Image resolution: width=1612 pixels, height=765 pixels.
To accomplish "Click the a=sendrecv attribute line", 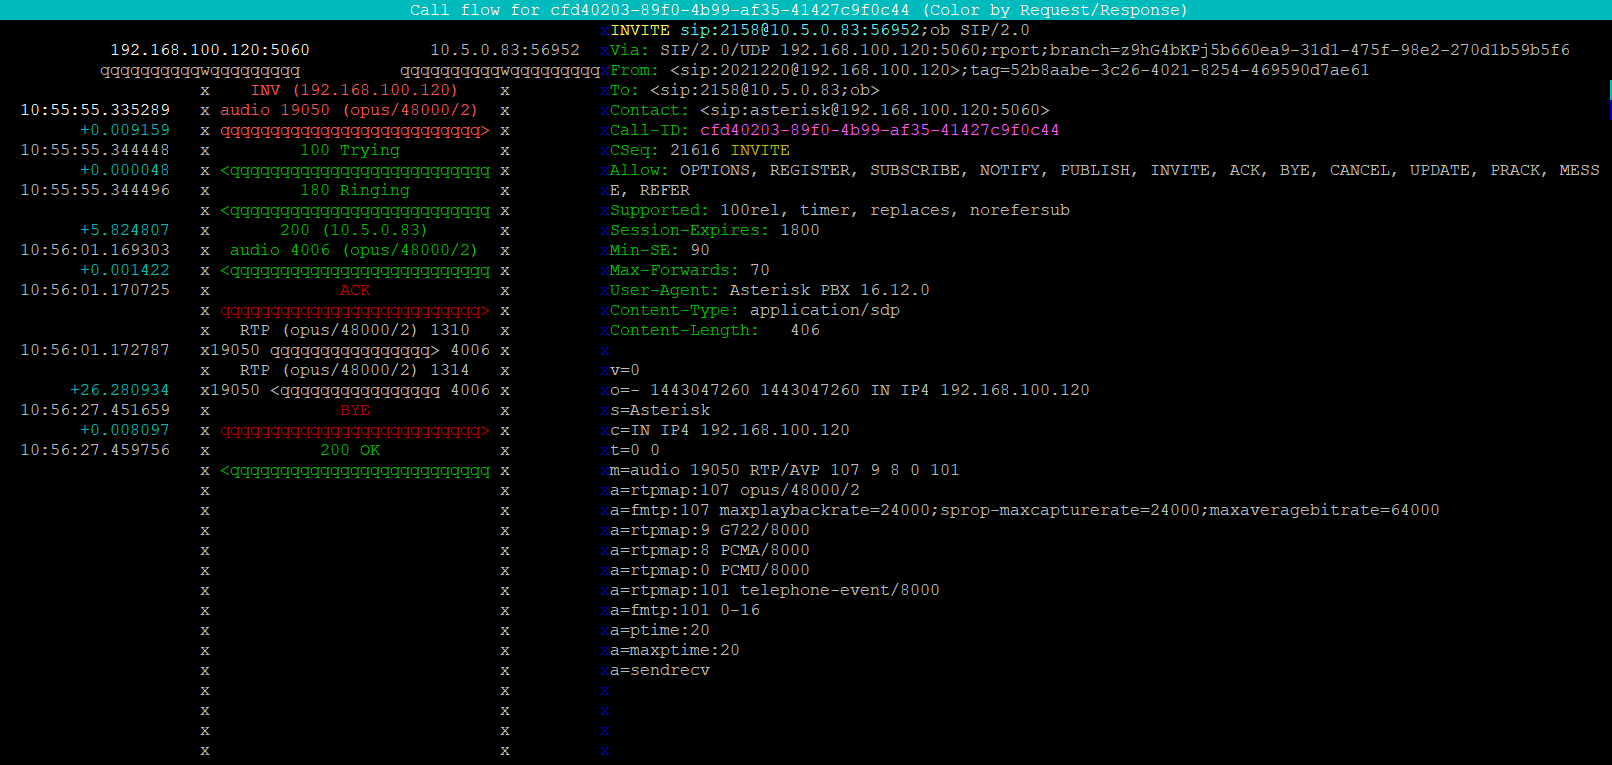I will tap(659, 670).
